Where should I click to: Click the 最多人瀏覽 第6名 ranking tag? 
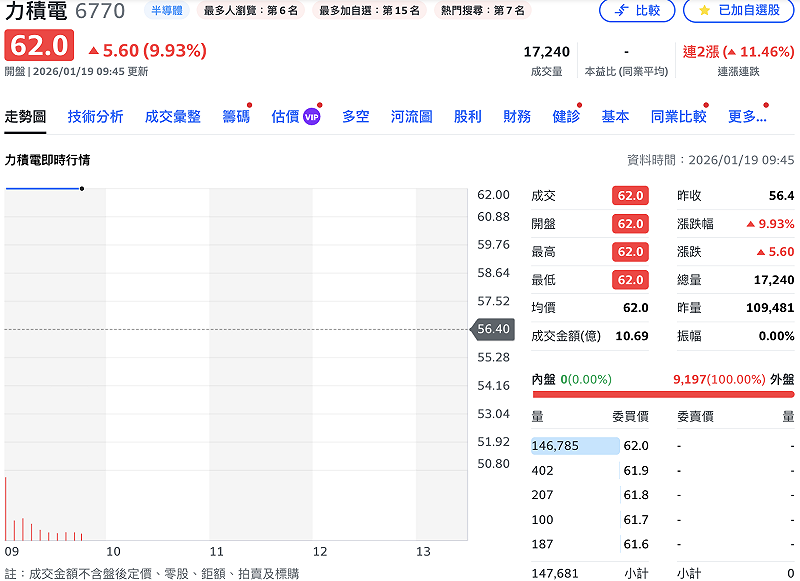tap(250, 11)
